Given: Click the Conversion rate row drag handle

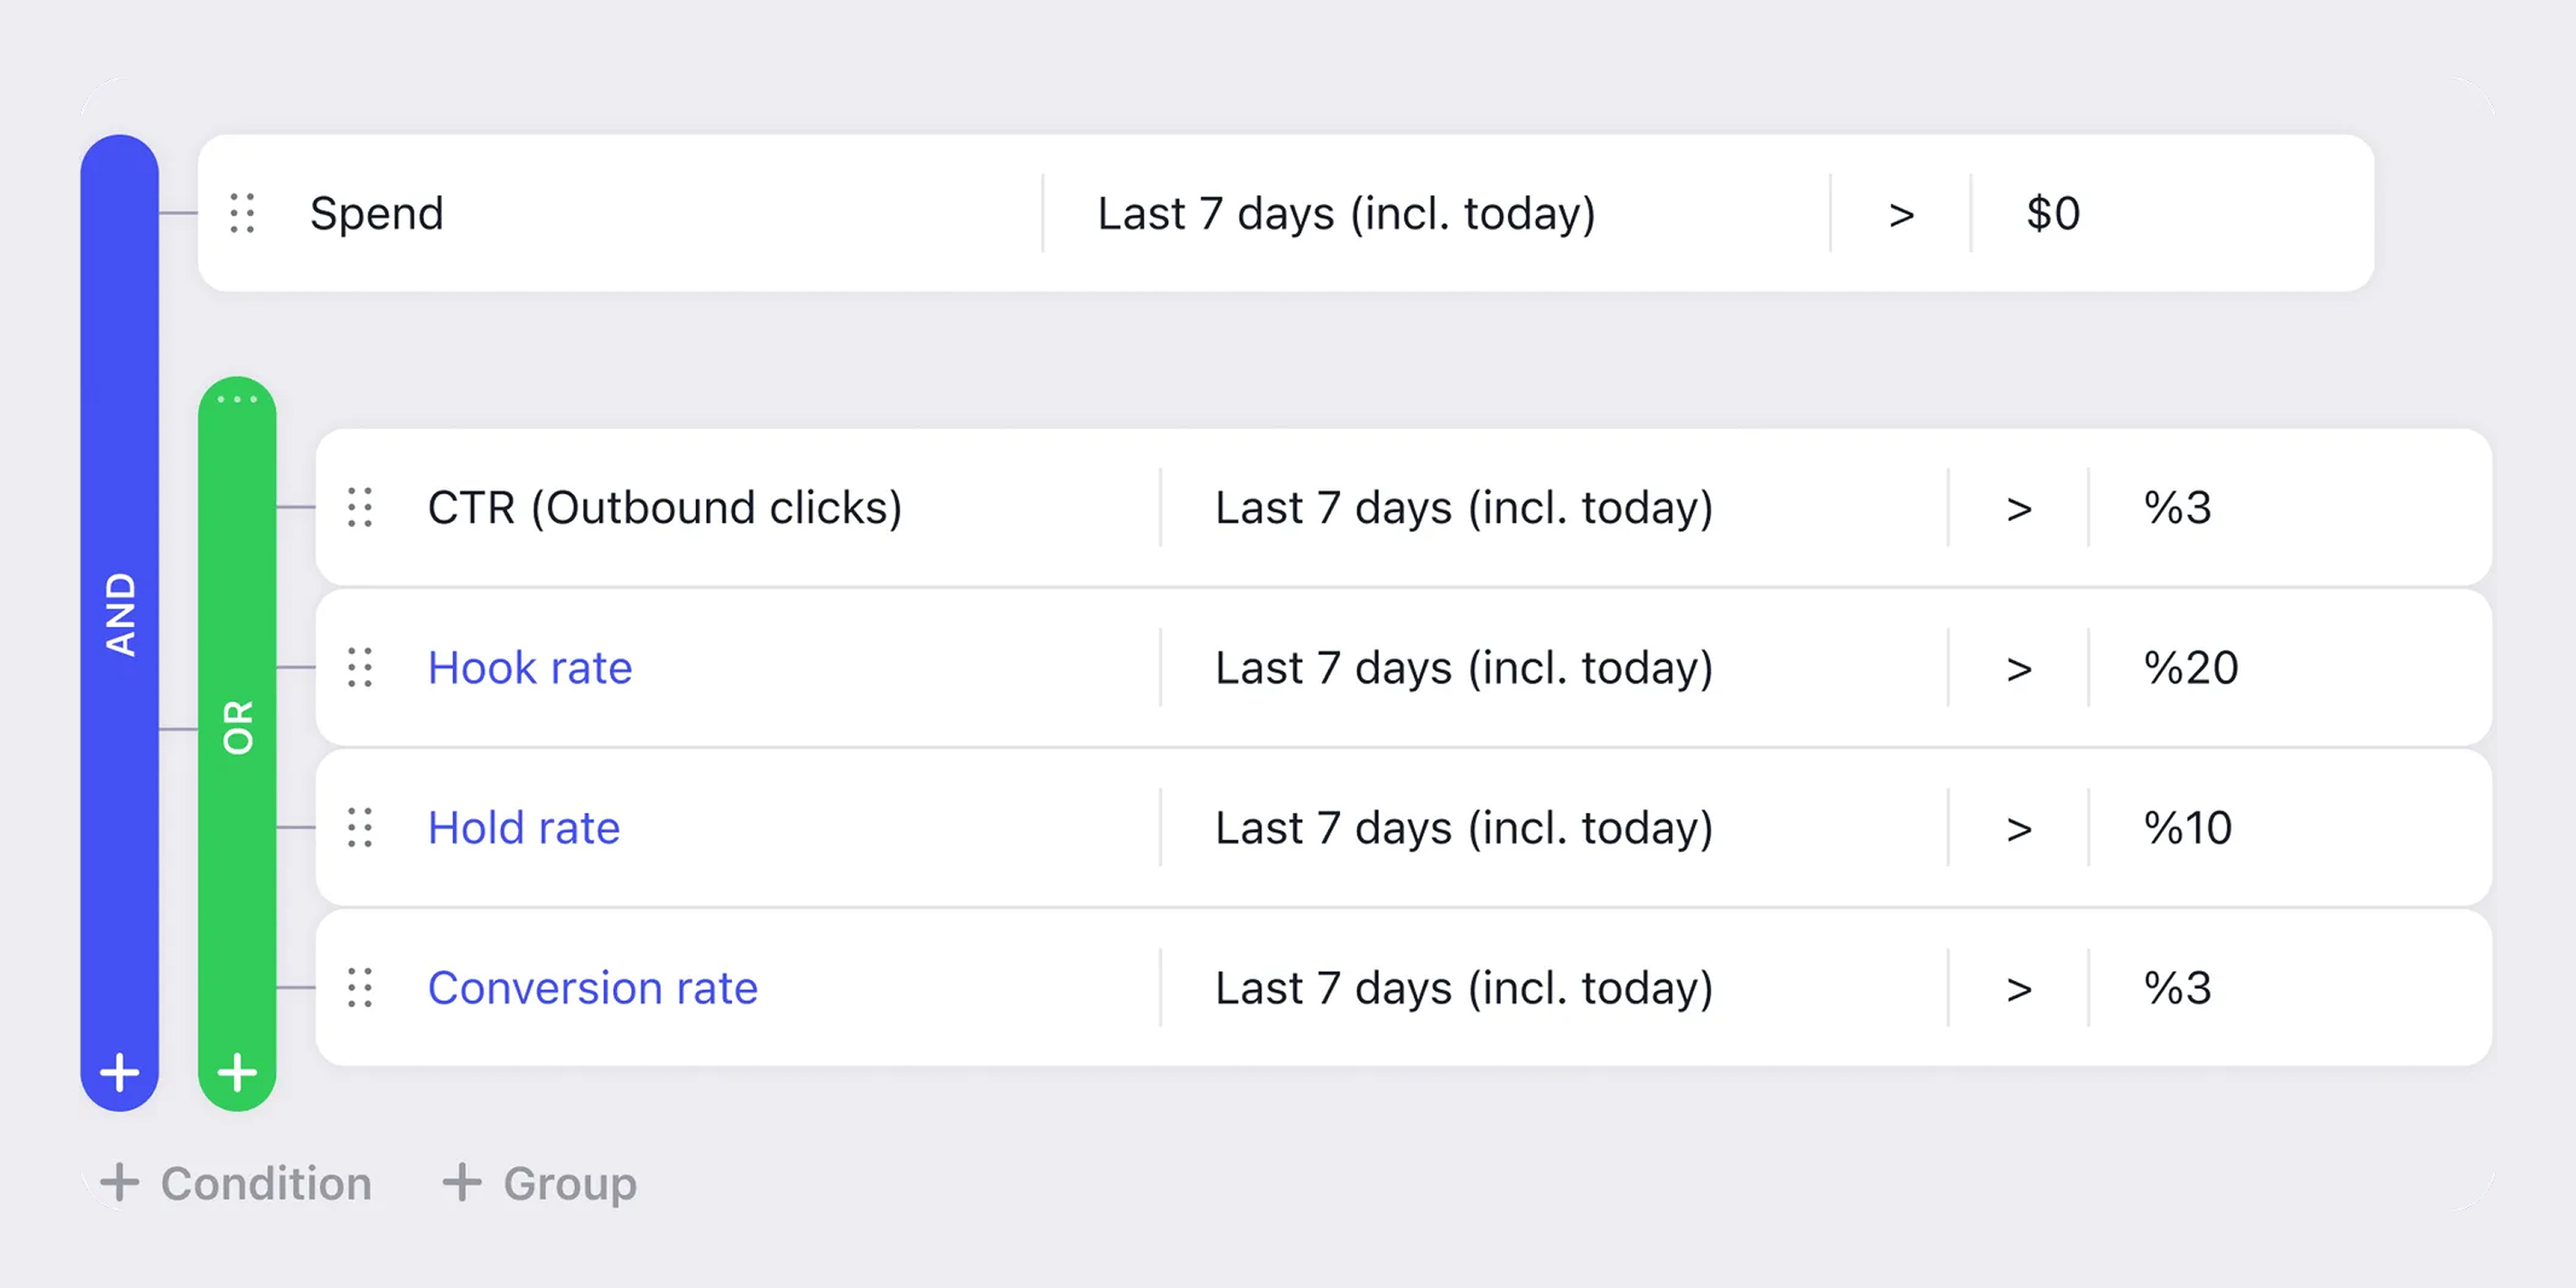Looking at the screenshot, I should pyautogui.click(x=360, y=987).
